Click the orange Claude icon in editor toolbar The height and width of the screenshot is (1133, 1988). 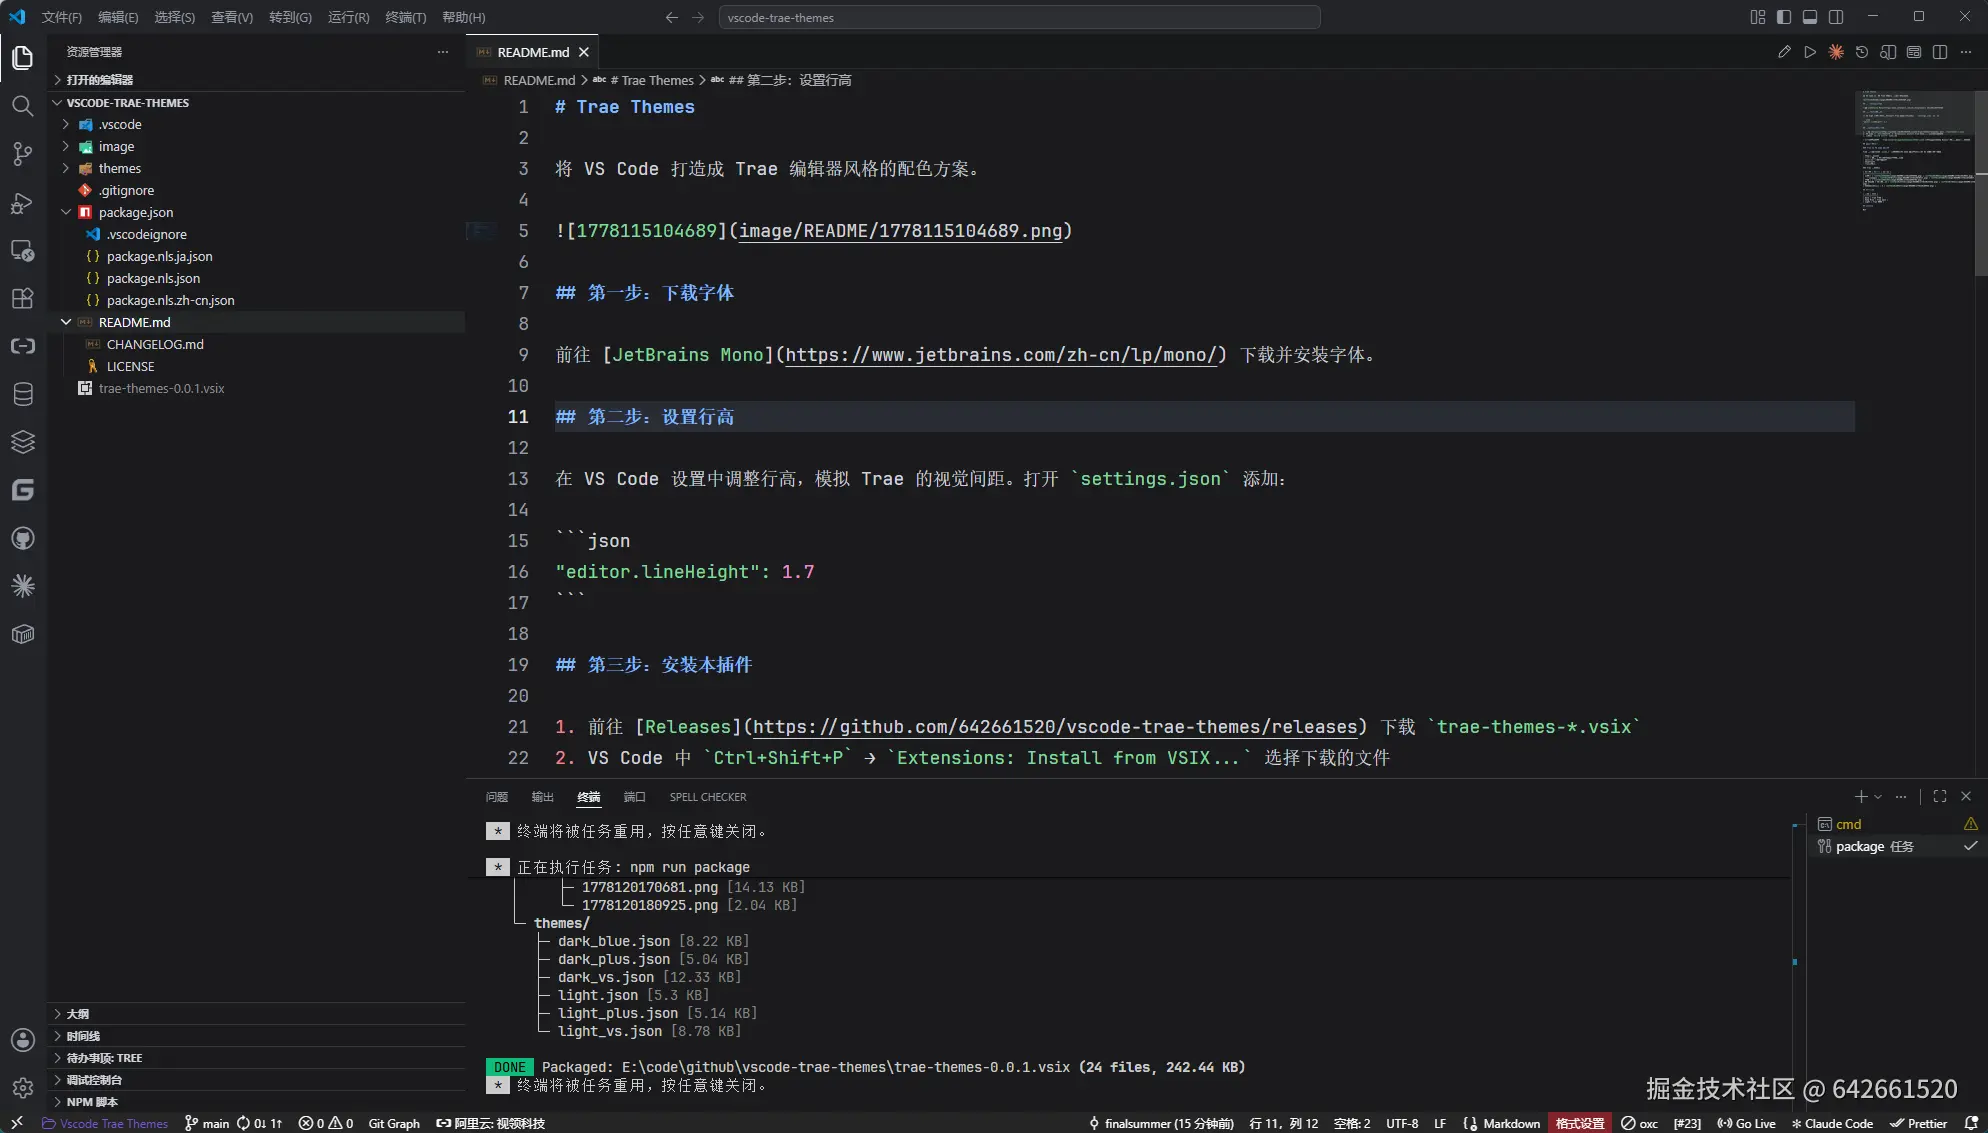[1836, 52]
